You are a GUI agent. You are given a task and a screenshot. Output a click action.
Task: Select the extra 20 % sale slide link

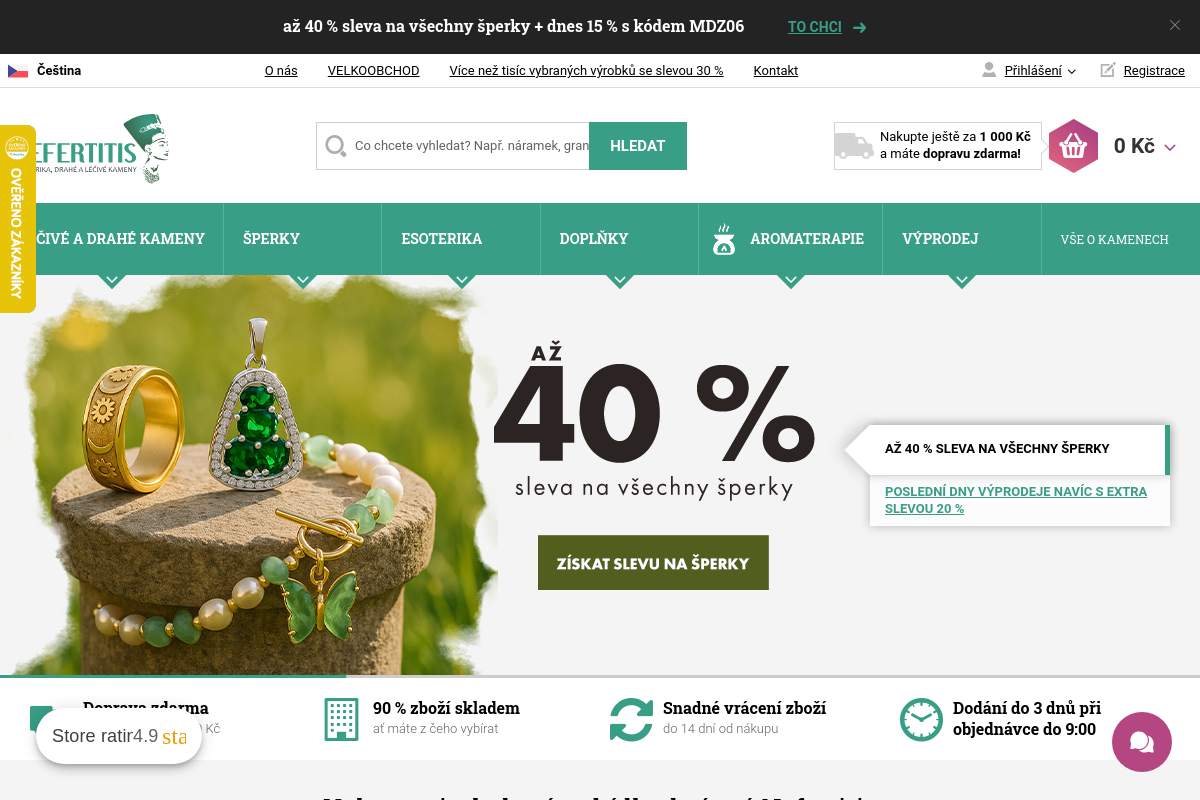(1016, 500)
